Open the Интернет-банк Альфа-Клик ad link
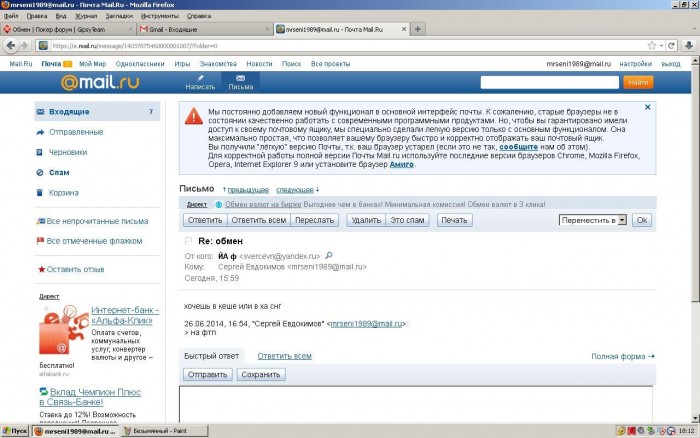The width and height of the screenshot is (700, 438). (125, 315)
